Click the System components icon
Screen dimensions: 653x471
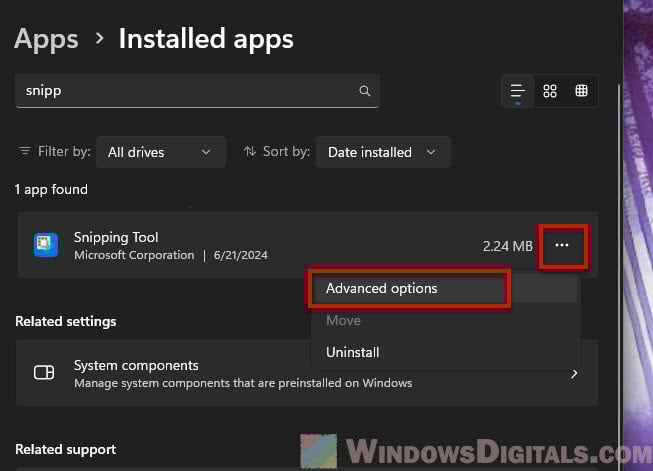click(x=44, y=372)
